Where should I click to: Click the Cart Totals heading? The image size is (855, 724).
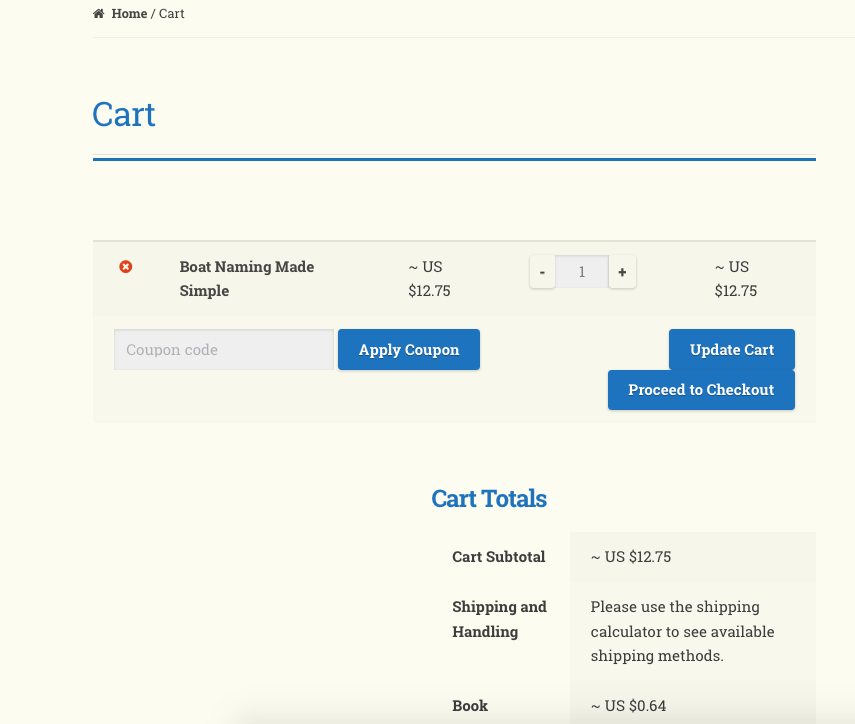pyautogui.click(x=489, y=498)
